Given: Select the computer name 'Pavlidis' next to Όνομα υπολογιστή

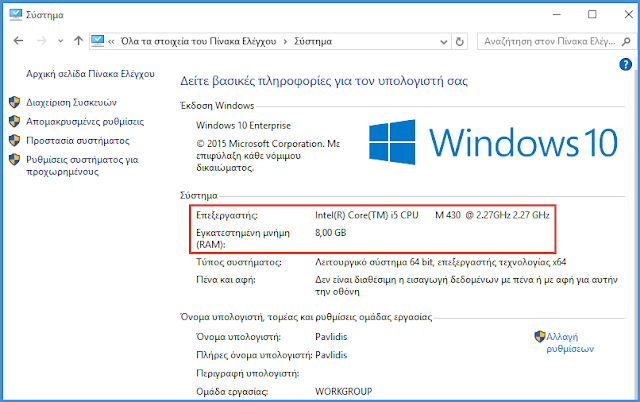Looking at the screenshot, I should tap(331, 337).
